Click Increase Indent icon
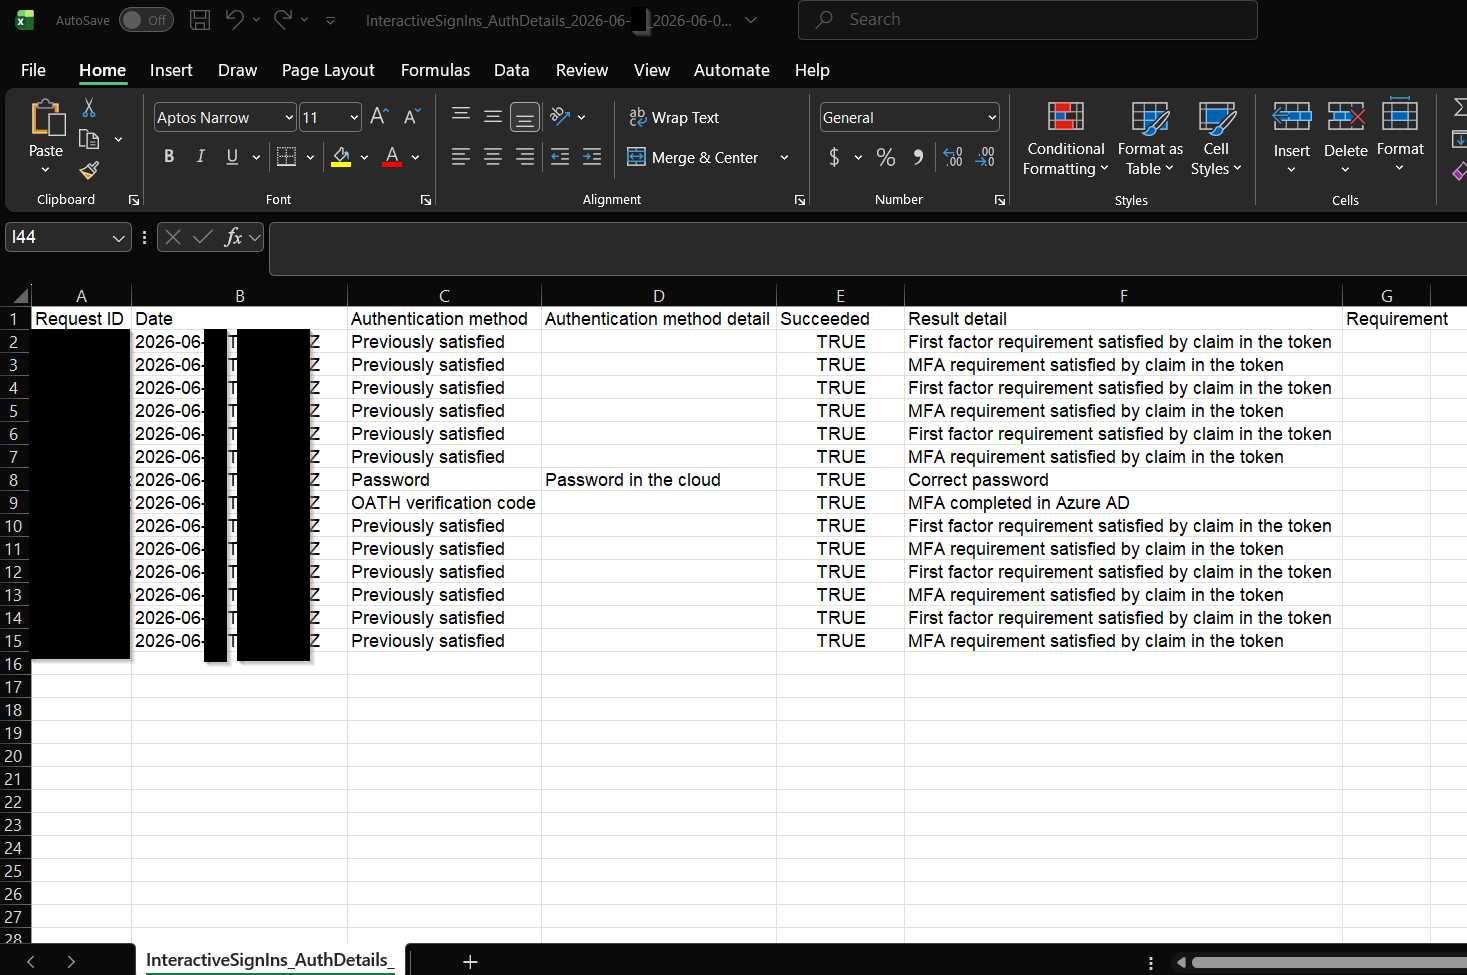This screenshot has height=975, width=1467. (x=592, y=157)
